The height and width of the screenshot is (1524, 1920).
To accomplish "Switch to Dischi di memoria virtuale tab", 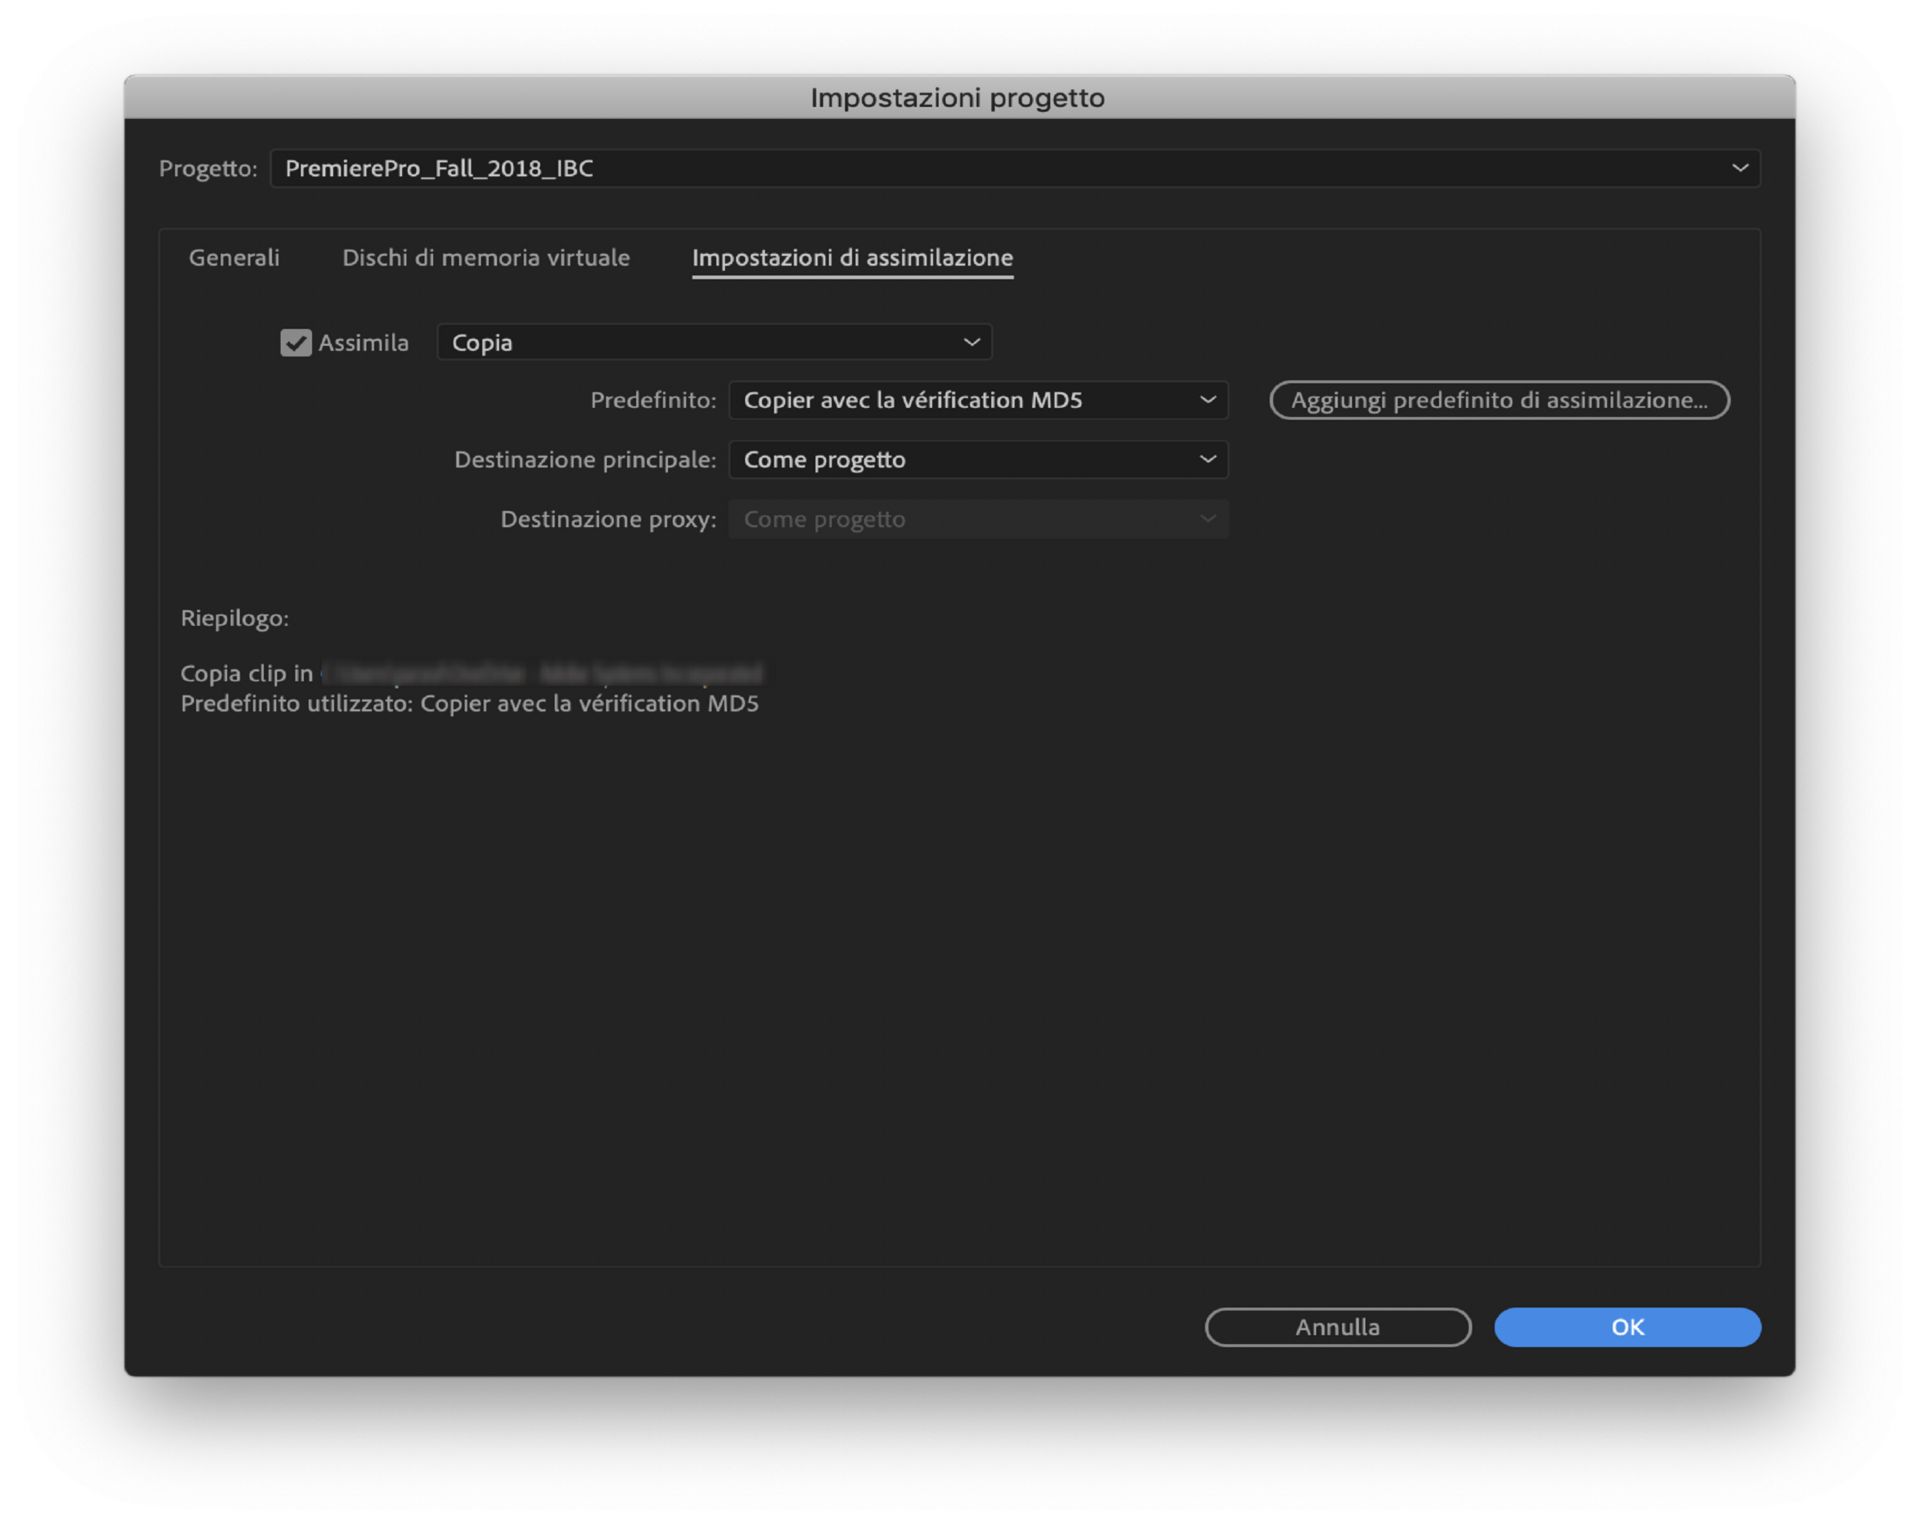I will (x=486, y=258).
